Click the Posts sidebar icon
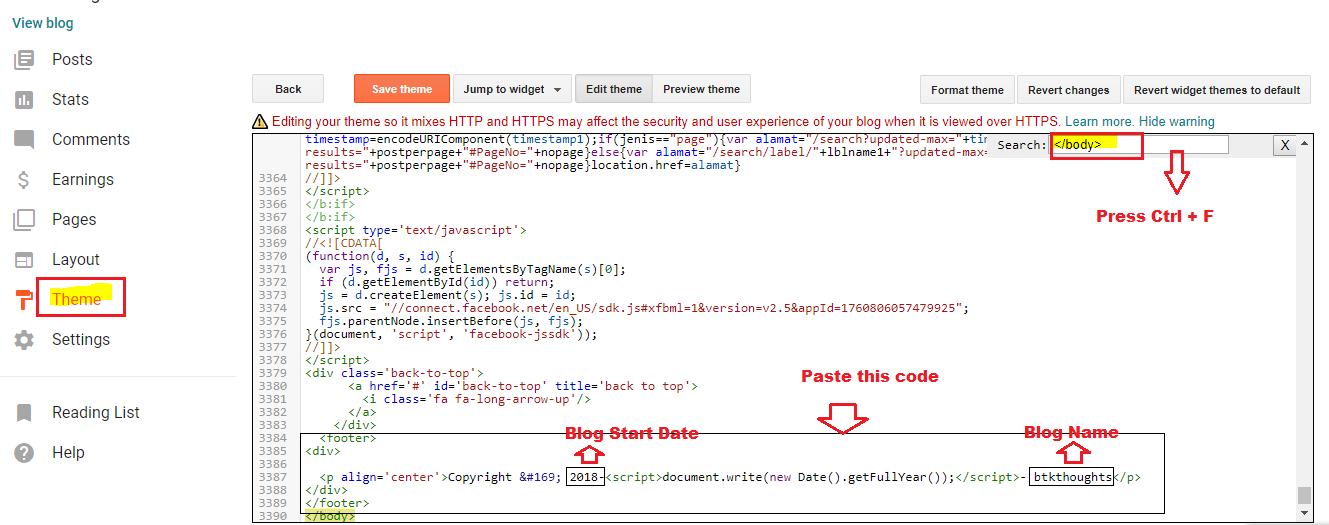 pos(24,59)
